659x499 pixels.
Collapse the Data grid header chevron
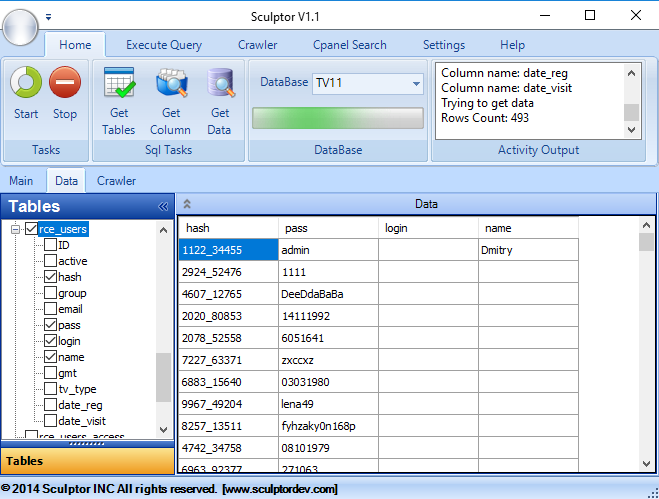click(187, 204)
